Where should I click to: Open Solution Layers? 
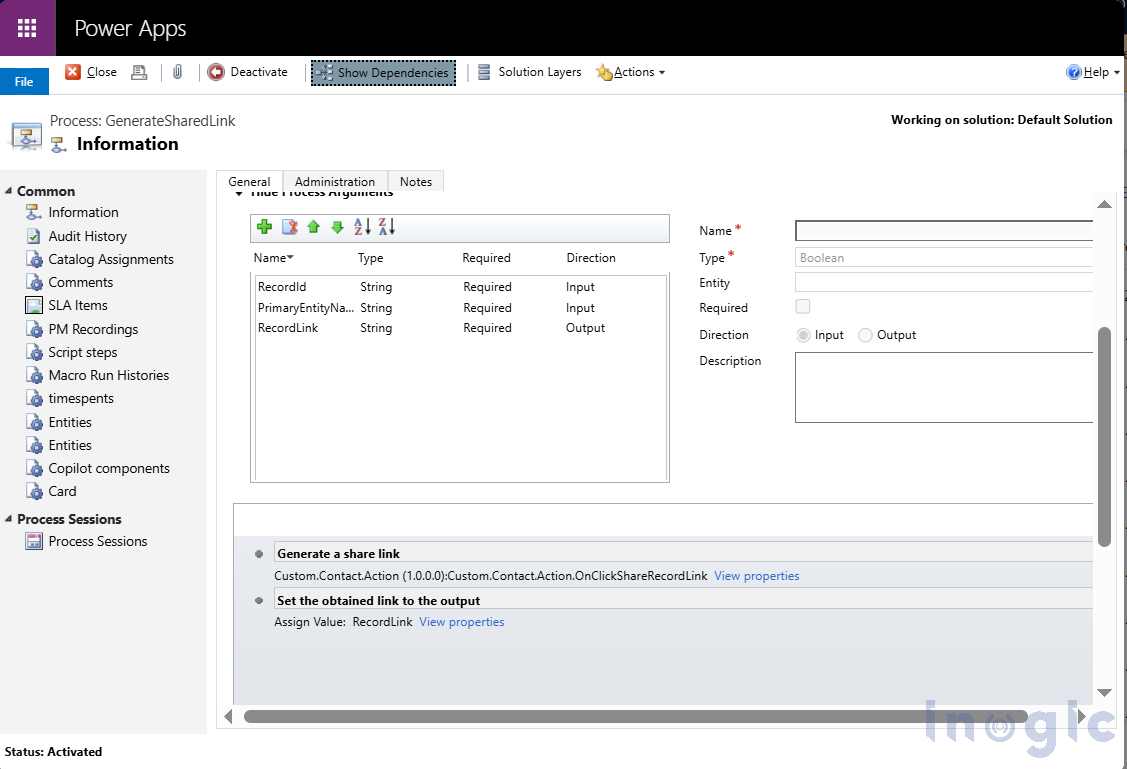pos(530,72)
